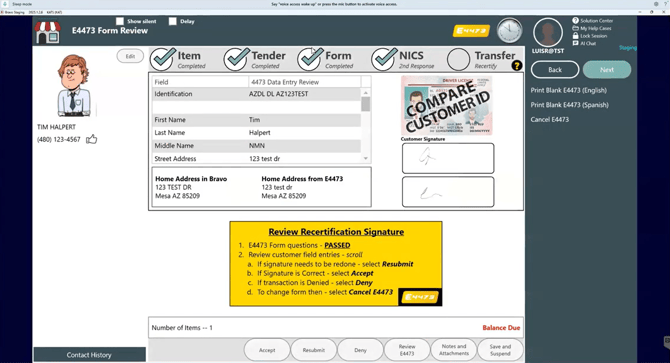Select the Street Address row
This screenshot has height=363, width=670.
(x=256, y=158)
